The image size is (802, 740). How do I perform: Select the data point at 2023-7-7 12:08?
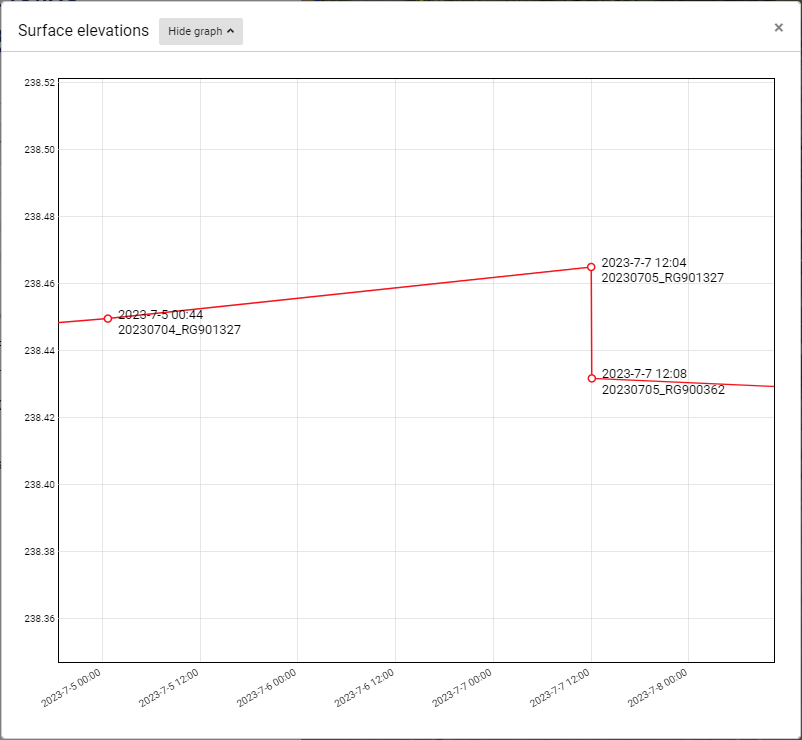[592, 378]
